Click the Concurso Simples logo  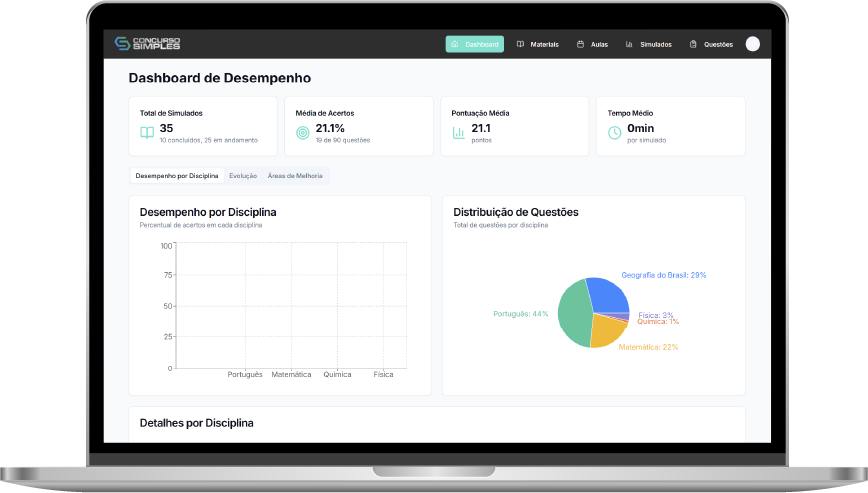[x=147, y=44]
